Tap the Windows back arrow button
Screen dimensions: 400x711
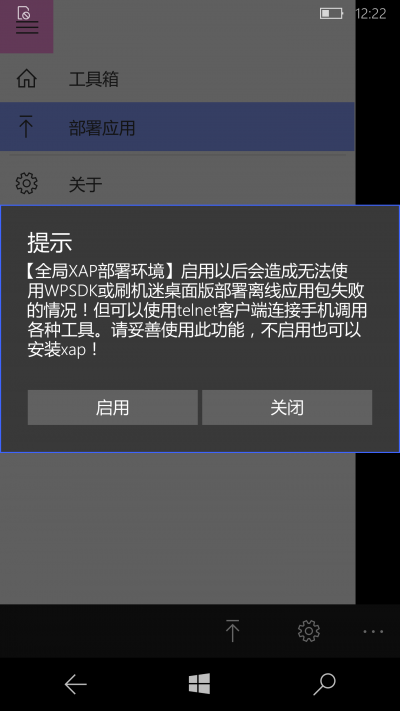[75, 684]
